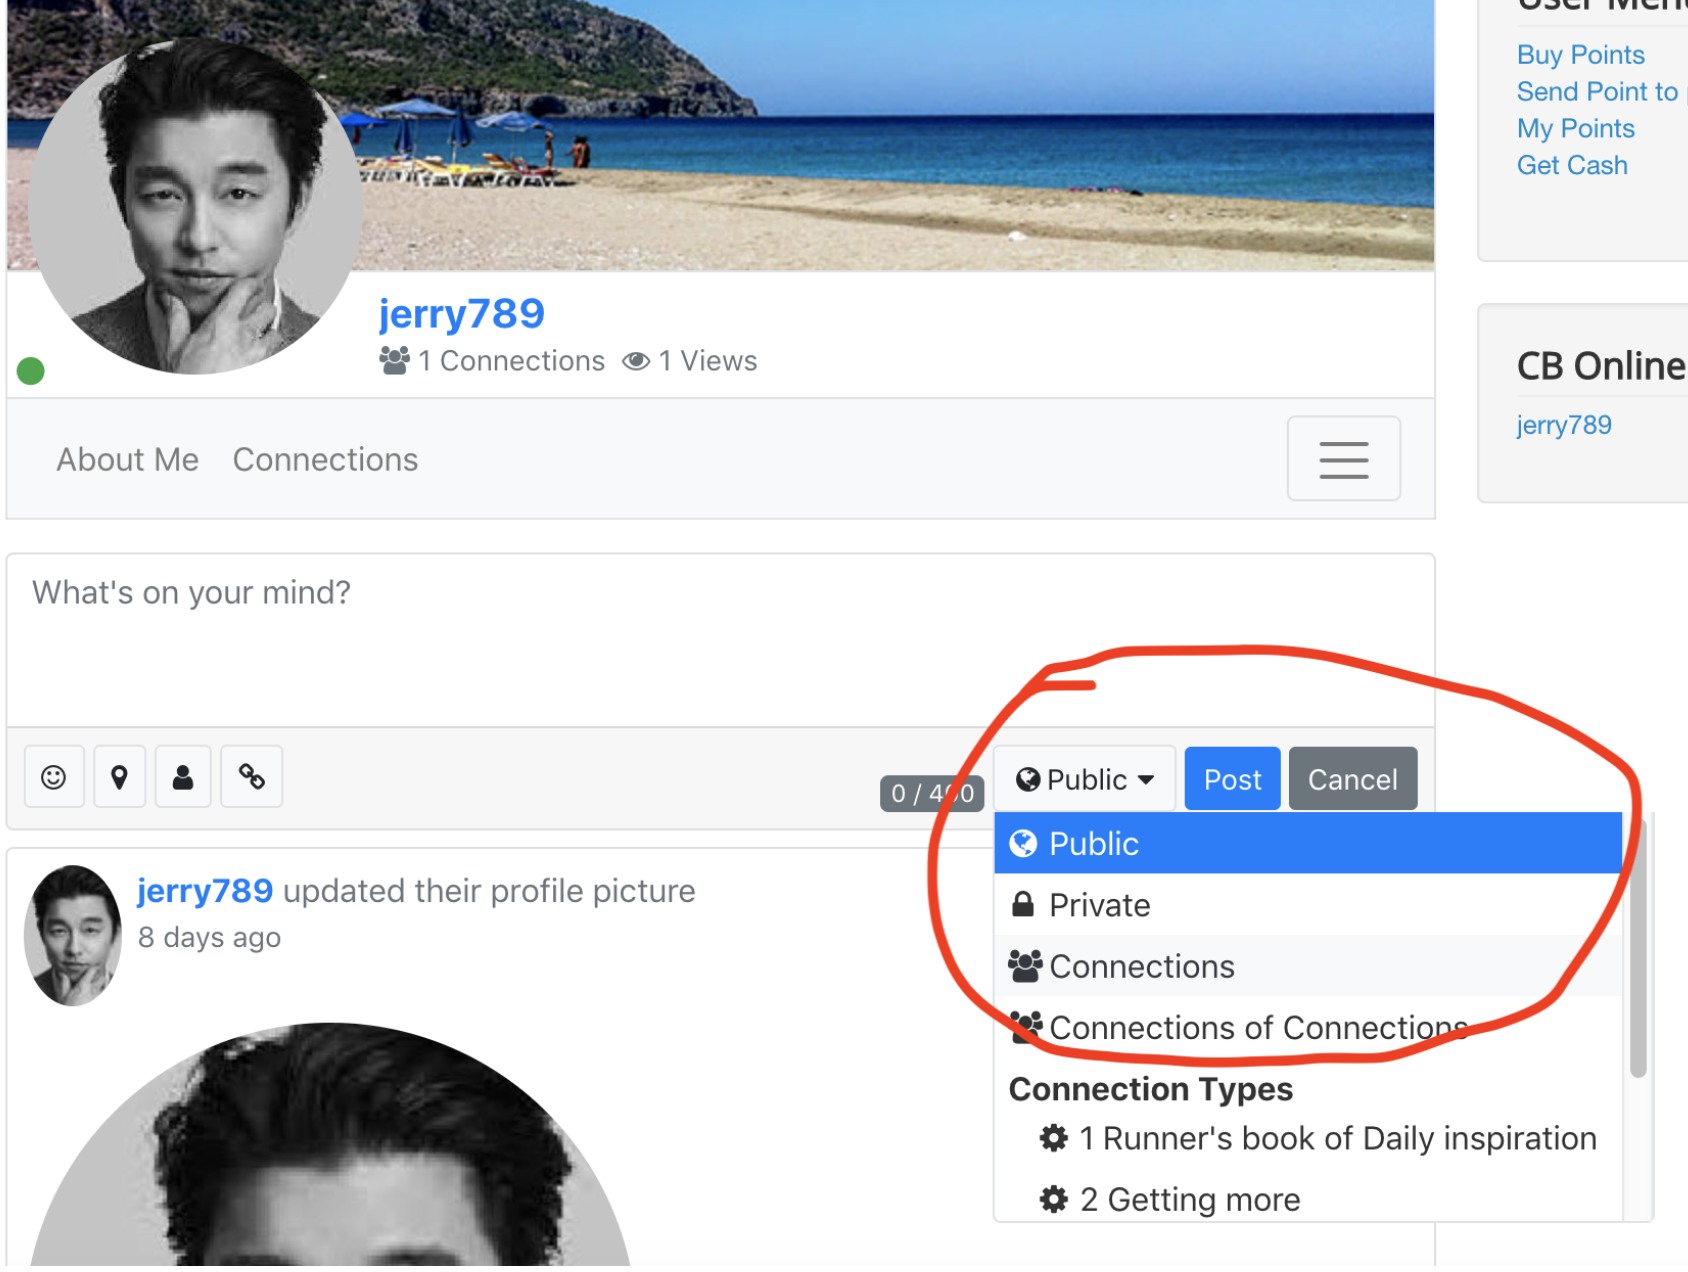Open the hamburger menu in the profile navbar

pyautogui.click(x=1343, y=459)
